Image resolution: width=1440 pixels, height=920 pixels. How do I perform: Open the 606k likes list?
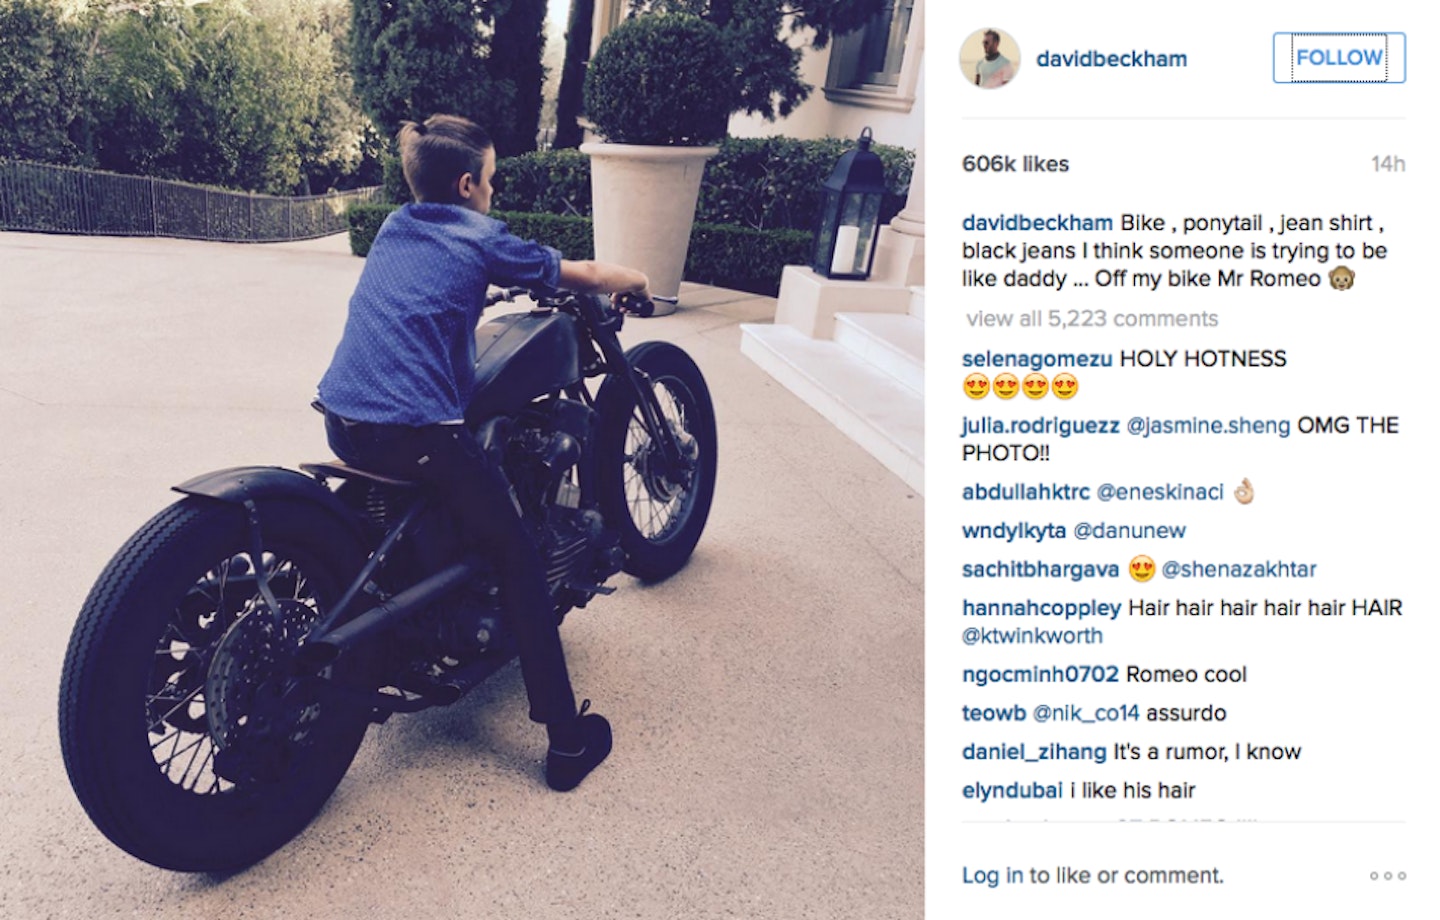click(x=1015, y=164)
